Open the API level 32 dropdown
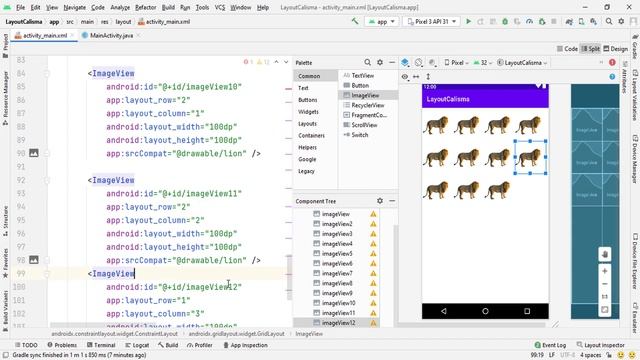Image resolution: width=640 pixels, height=360 pixels. point(483,62)
